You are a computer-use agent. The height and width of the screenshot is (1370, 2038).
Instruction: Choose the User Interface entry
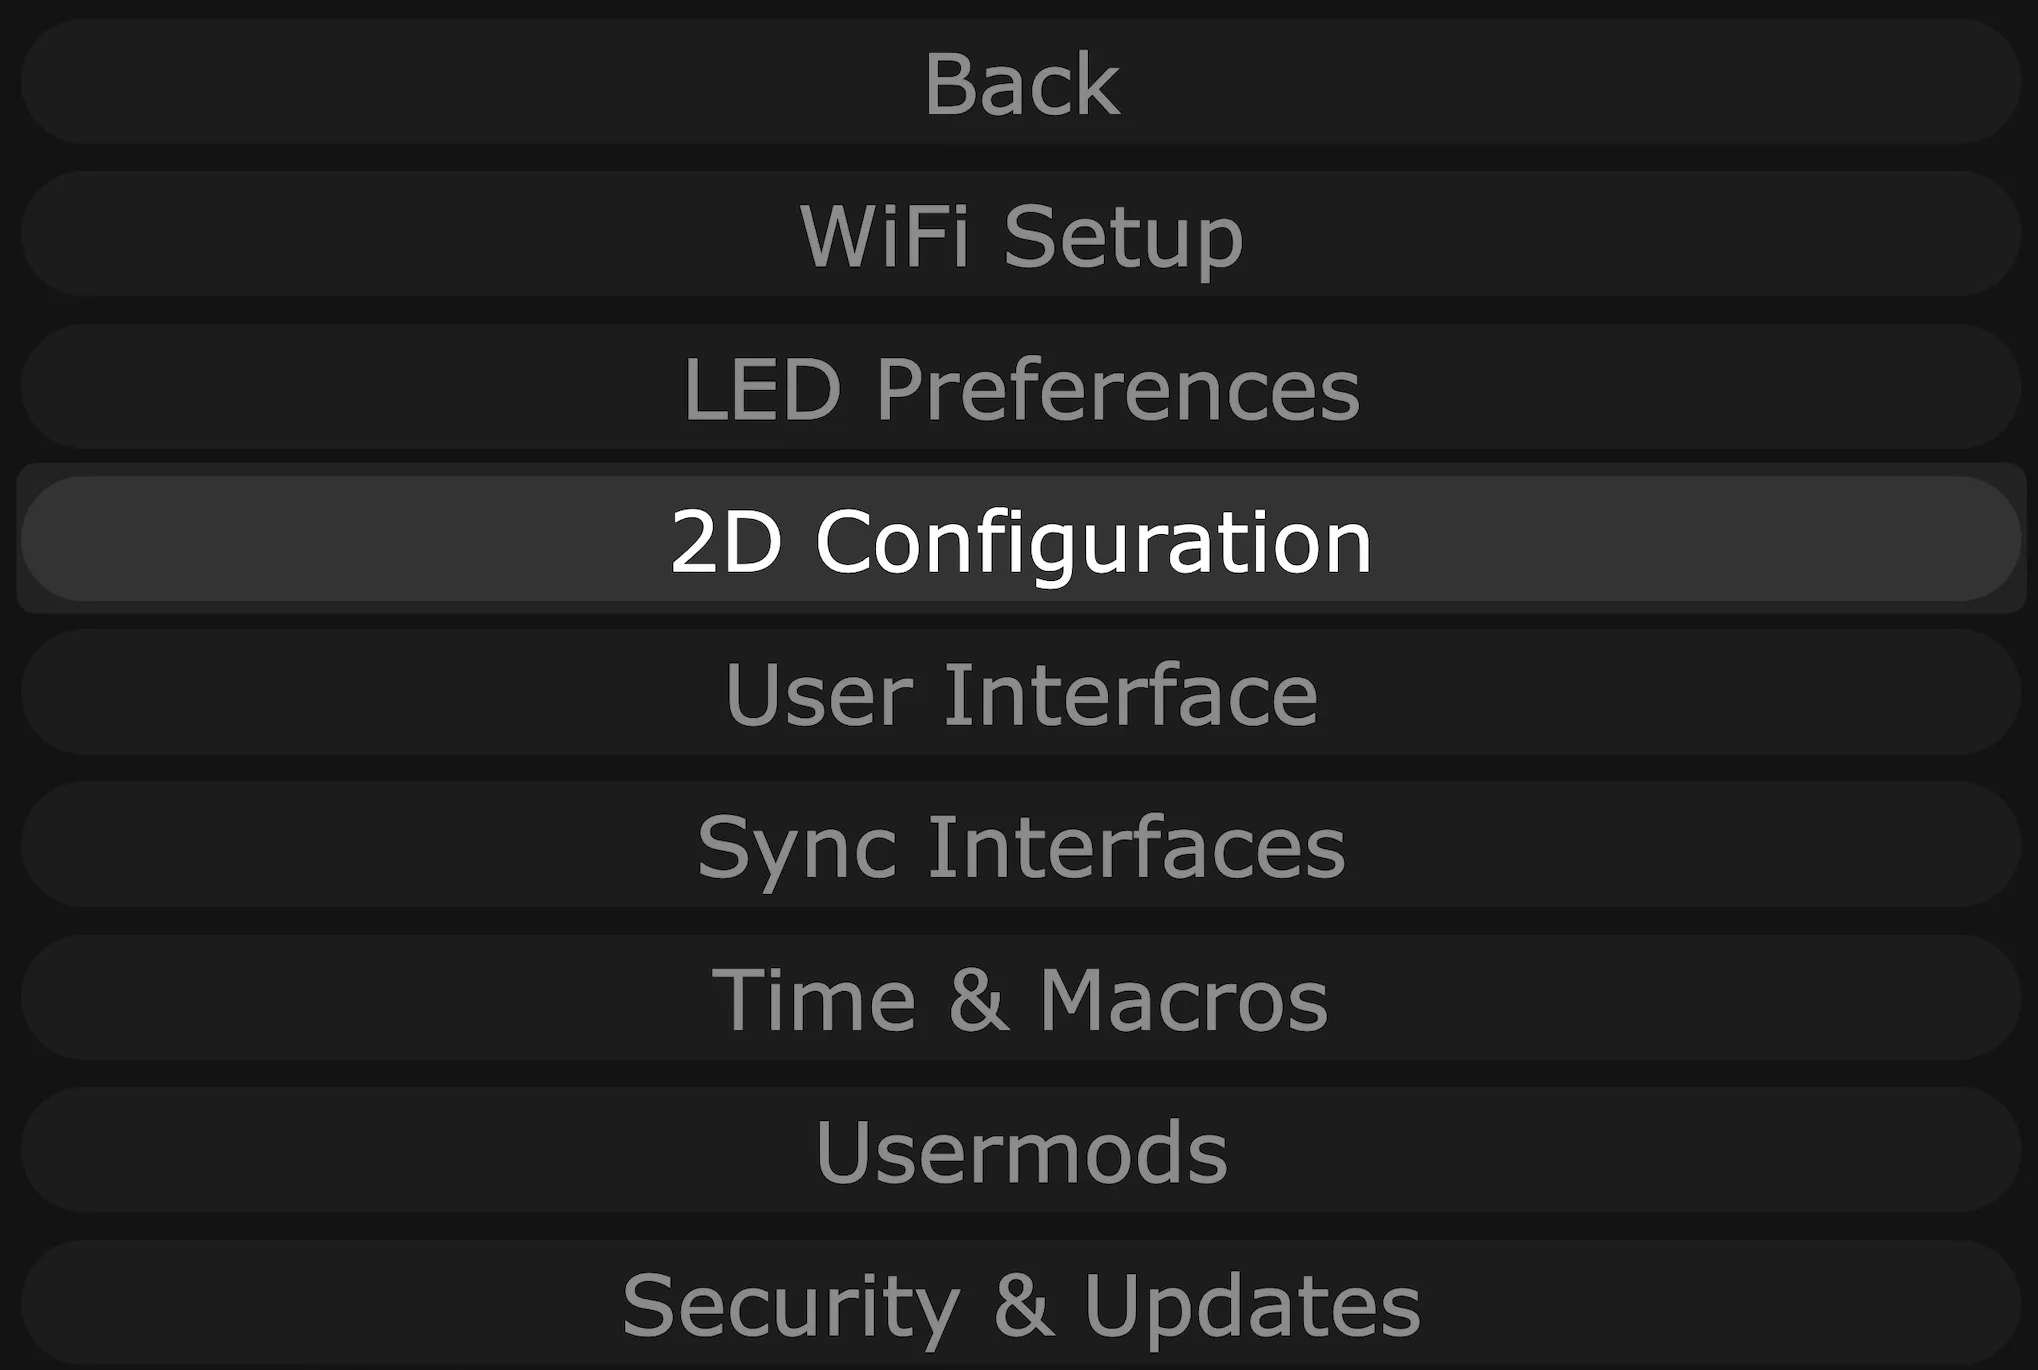(1020, 693)
